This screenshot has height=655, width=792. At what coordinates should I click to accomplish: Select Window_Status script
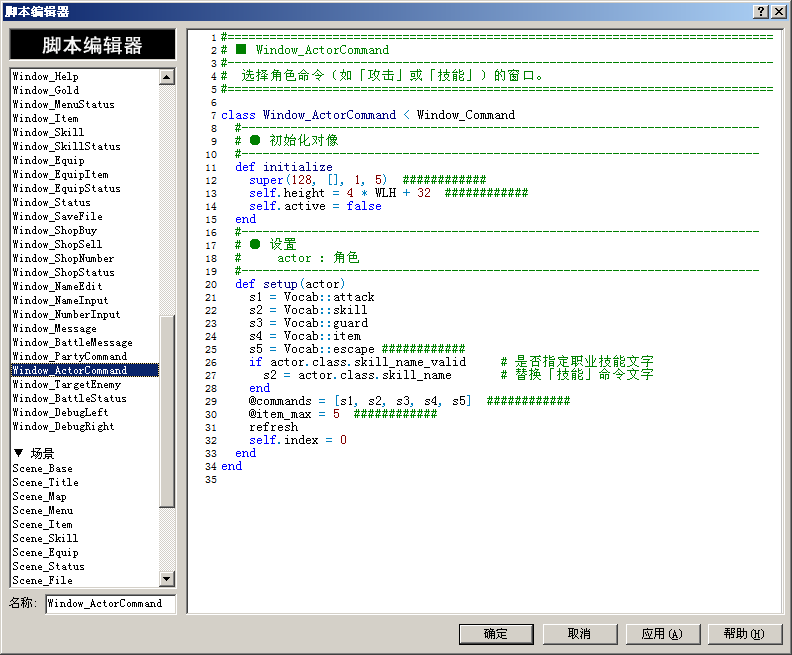(x=85, y=203)
